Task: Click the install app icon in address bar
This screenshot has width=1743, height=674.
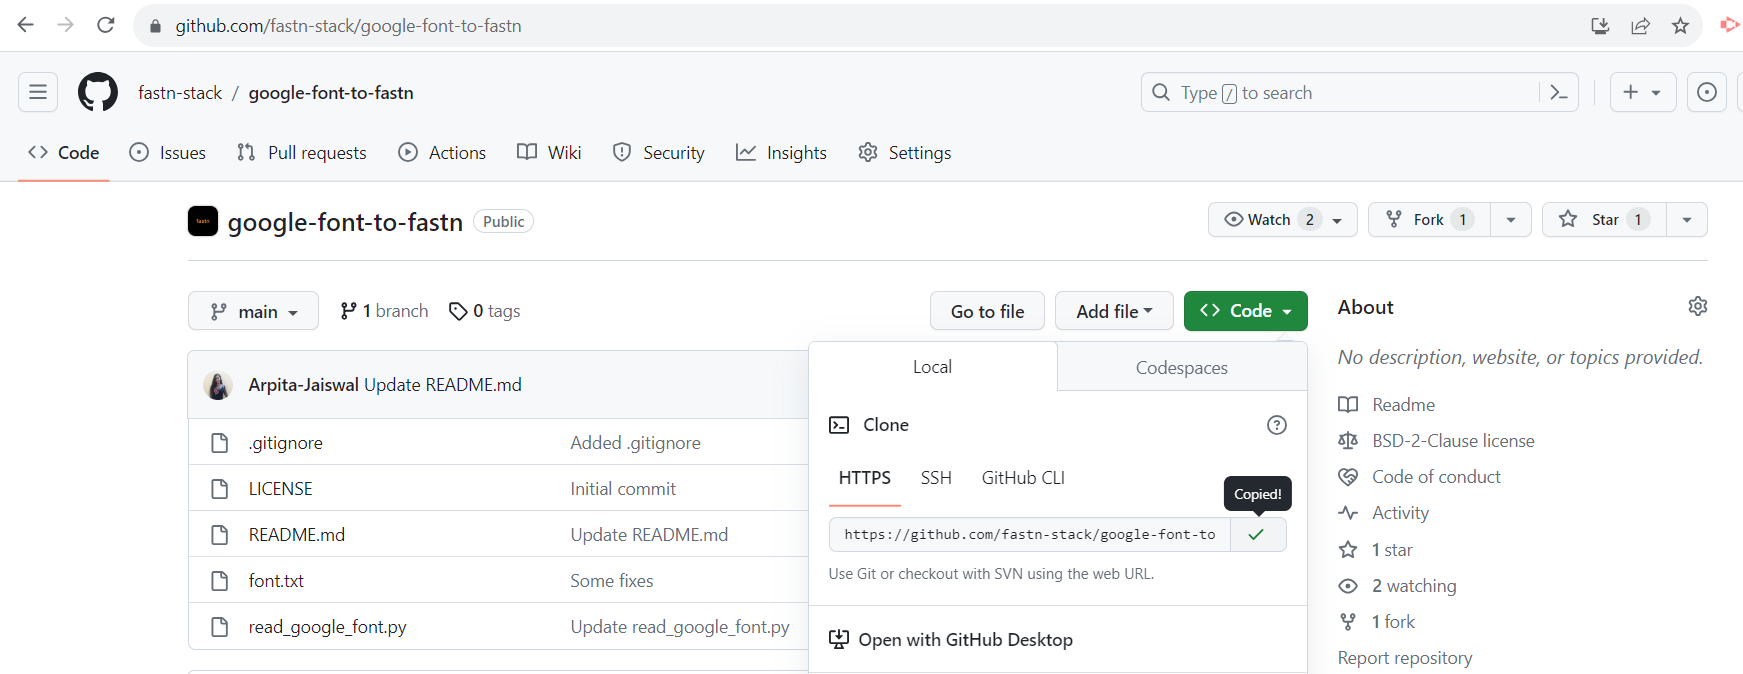Action: 1600,26
